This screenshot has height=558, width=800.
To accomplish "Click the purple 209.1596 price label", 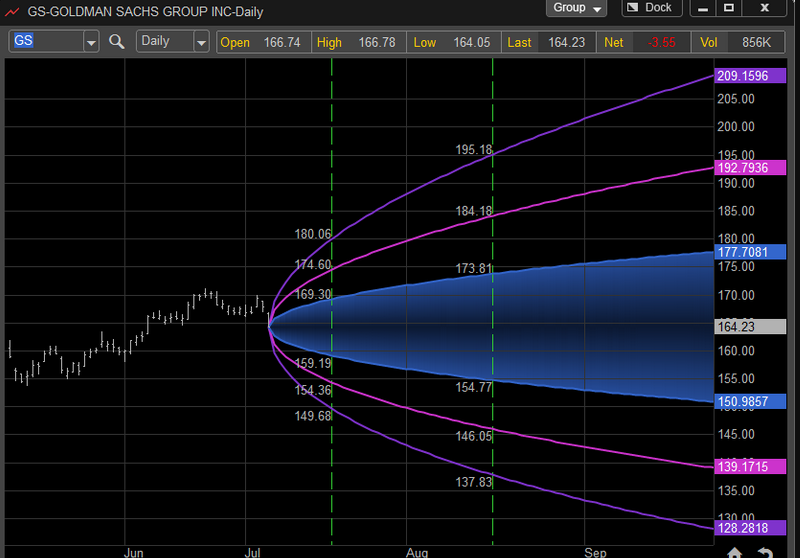I will [750, 76].
